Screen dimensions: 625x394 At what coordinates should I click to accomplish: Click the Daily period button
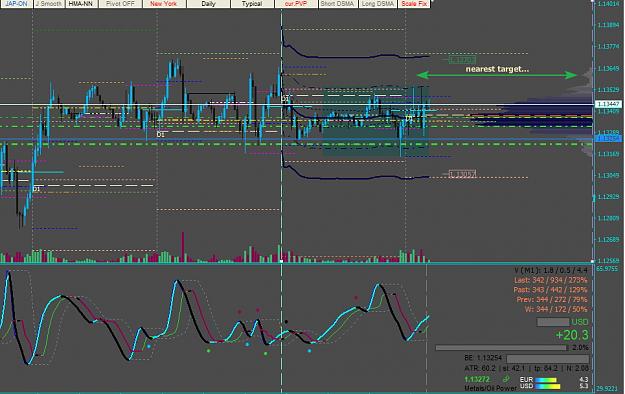coord(208,4)
